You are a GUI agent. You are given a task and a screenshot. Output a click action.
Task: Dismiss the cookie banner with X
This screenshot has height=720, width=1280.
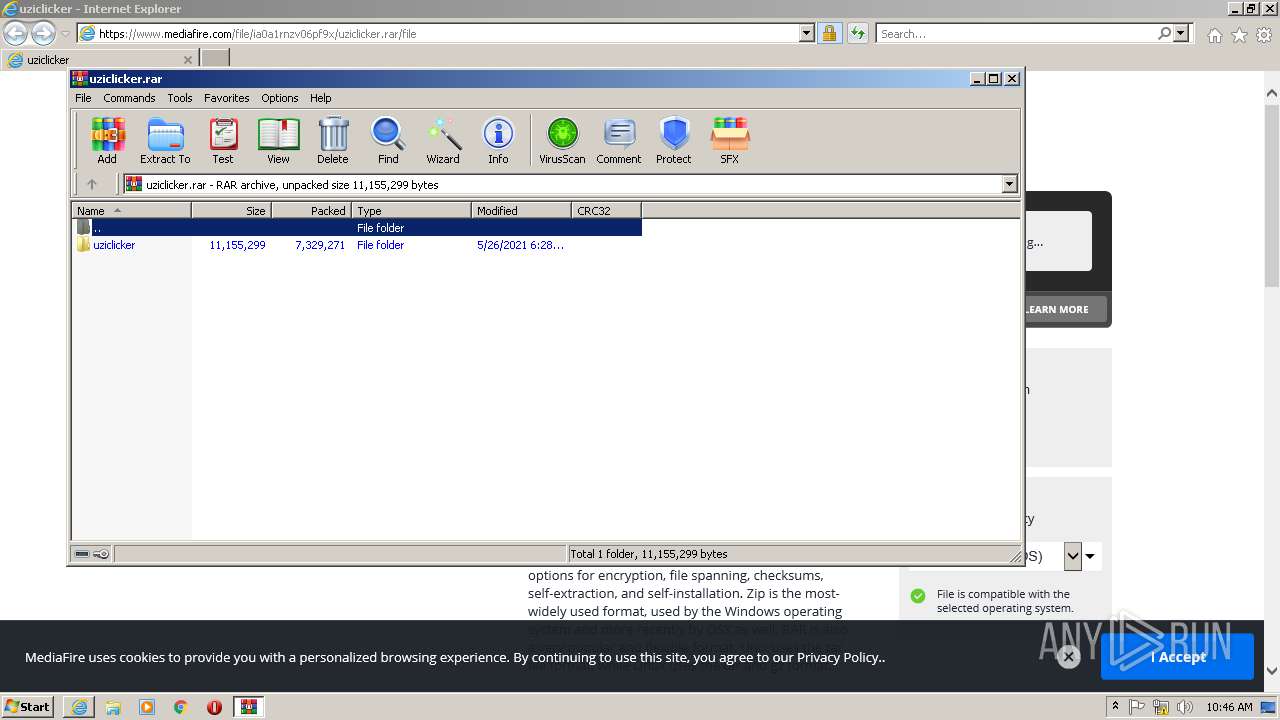tap(1068, 657)
